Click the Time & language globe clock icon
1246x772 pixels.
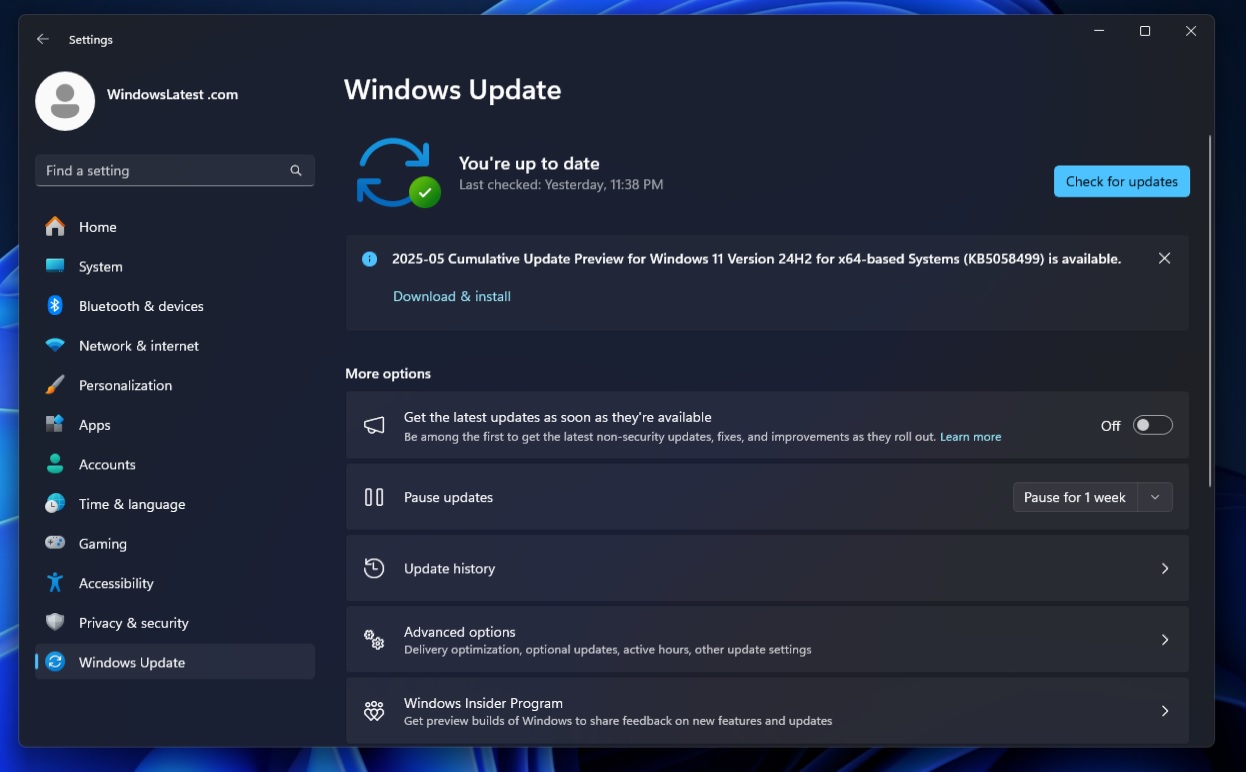(x=55, y=504)
